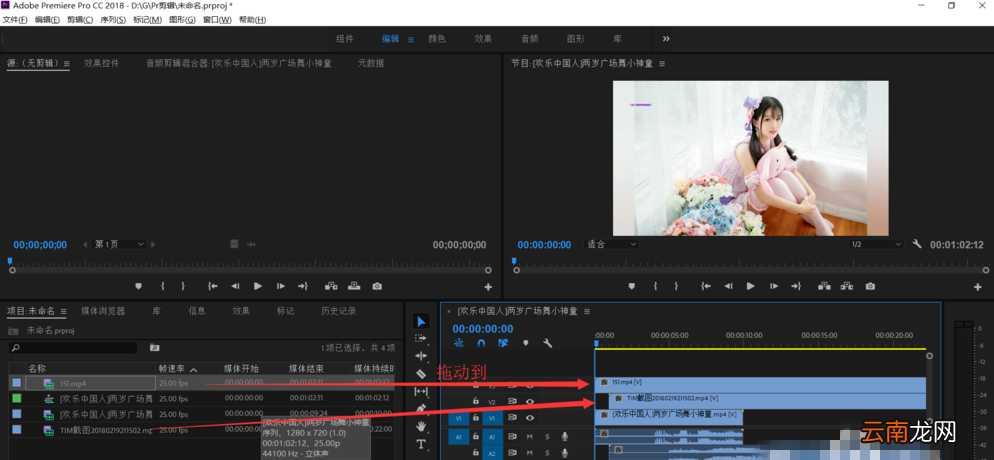Screen dimensions: 994x460
Task: Open playback resolution dropdown showing 1/2
Action: pyautogui.click(x=876, y=244)
